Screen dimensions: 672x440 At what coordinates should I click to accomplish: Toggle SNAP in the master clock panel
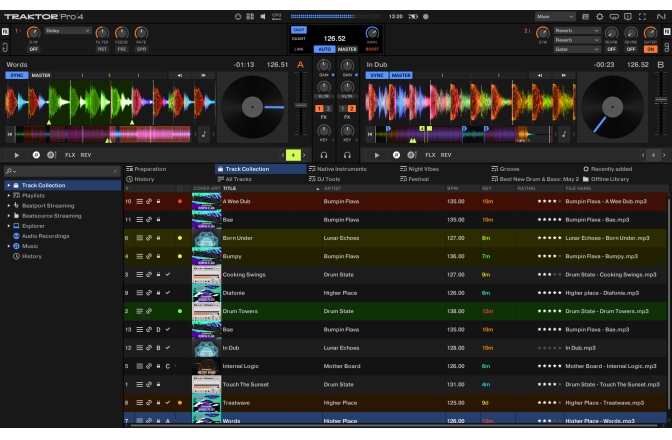tap(299, 30)
